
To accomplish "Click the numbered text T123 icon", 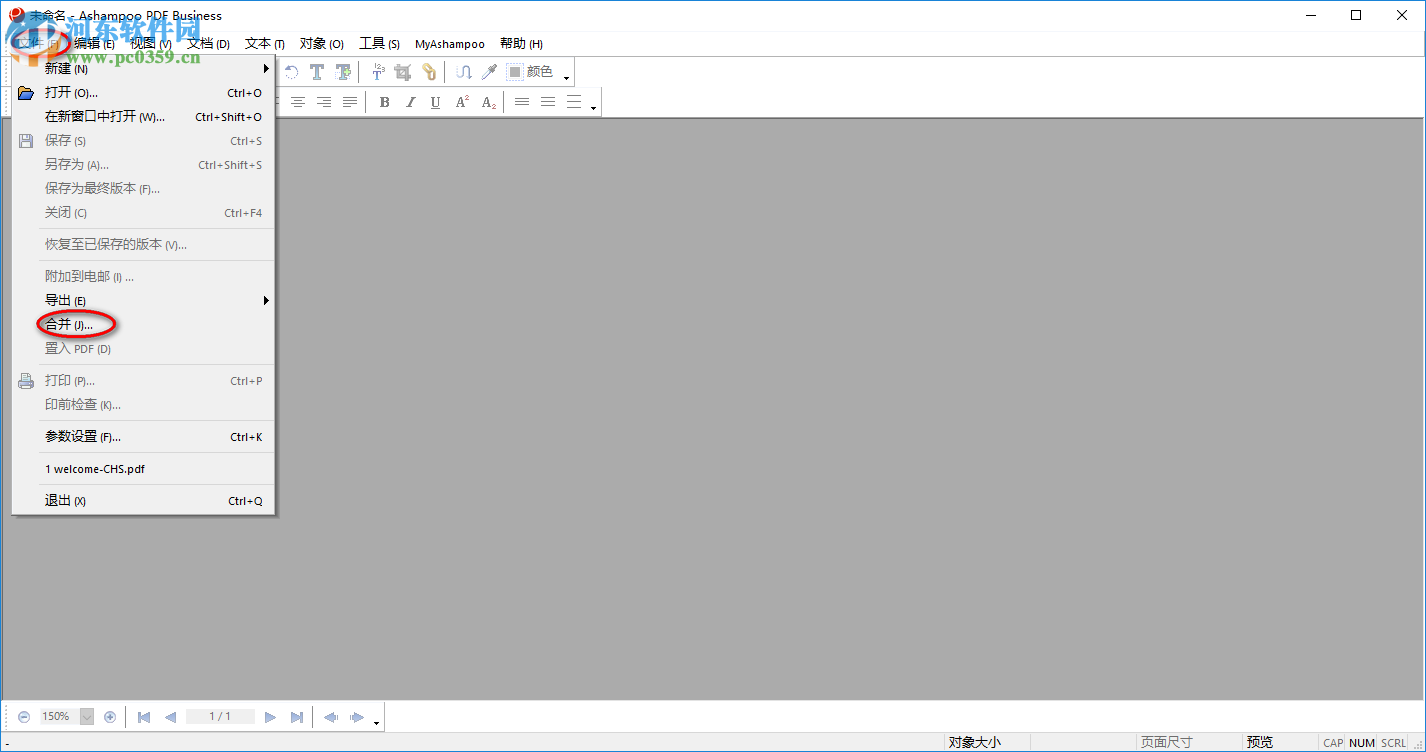I will pyautogui.click(x=378, y=72).
